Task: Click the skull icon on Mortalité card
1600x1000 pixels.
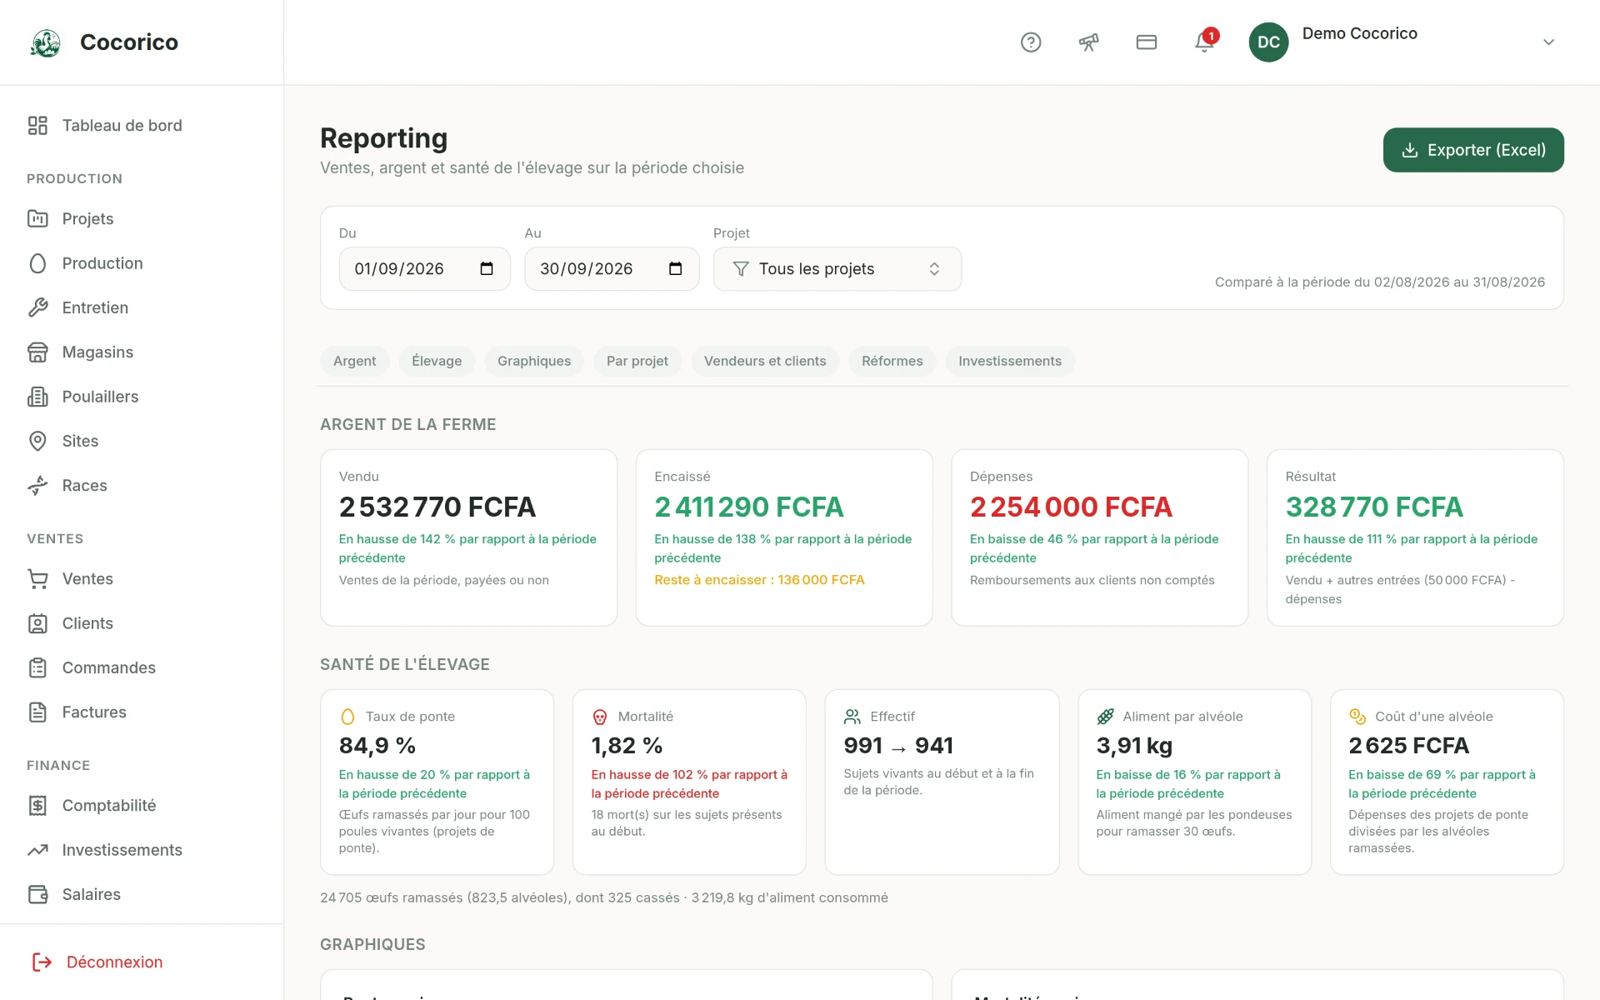Action: tap(600, 717)
